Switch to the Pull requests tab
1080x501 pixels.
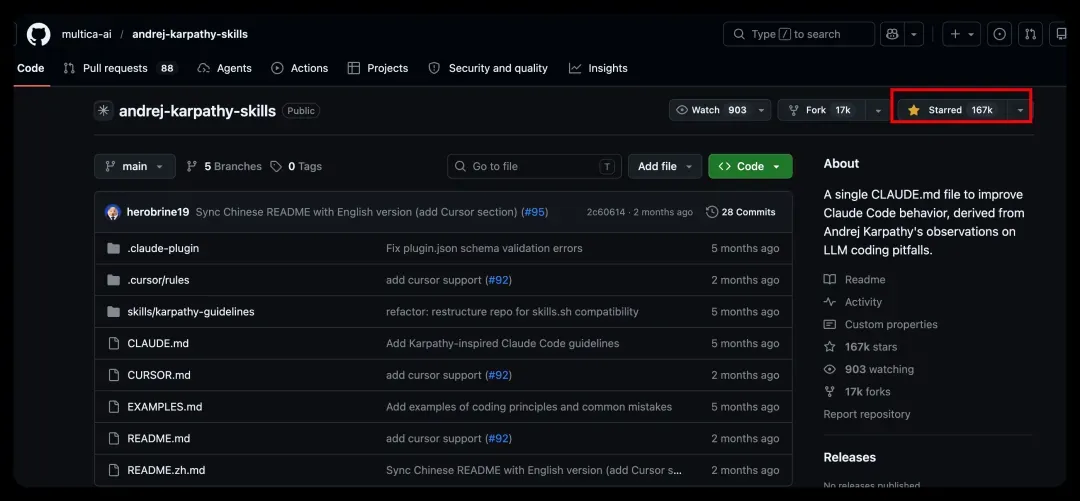point(120,68)
